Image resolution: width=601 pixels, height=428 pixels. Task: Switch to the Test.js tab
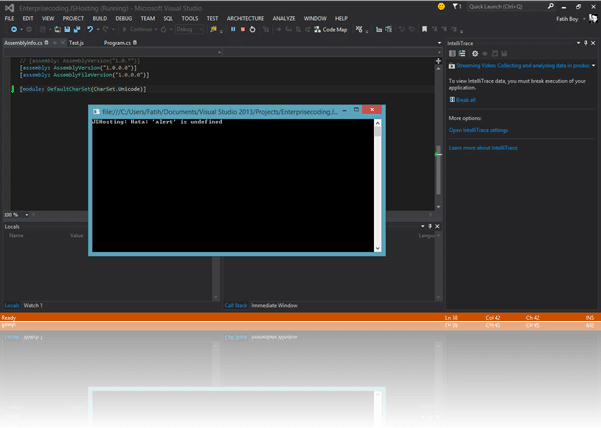[x=76, y=43]
